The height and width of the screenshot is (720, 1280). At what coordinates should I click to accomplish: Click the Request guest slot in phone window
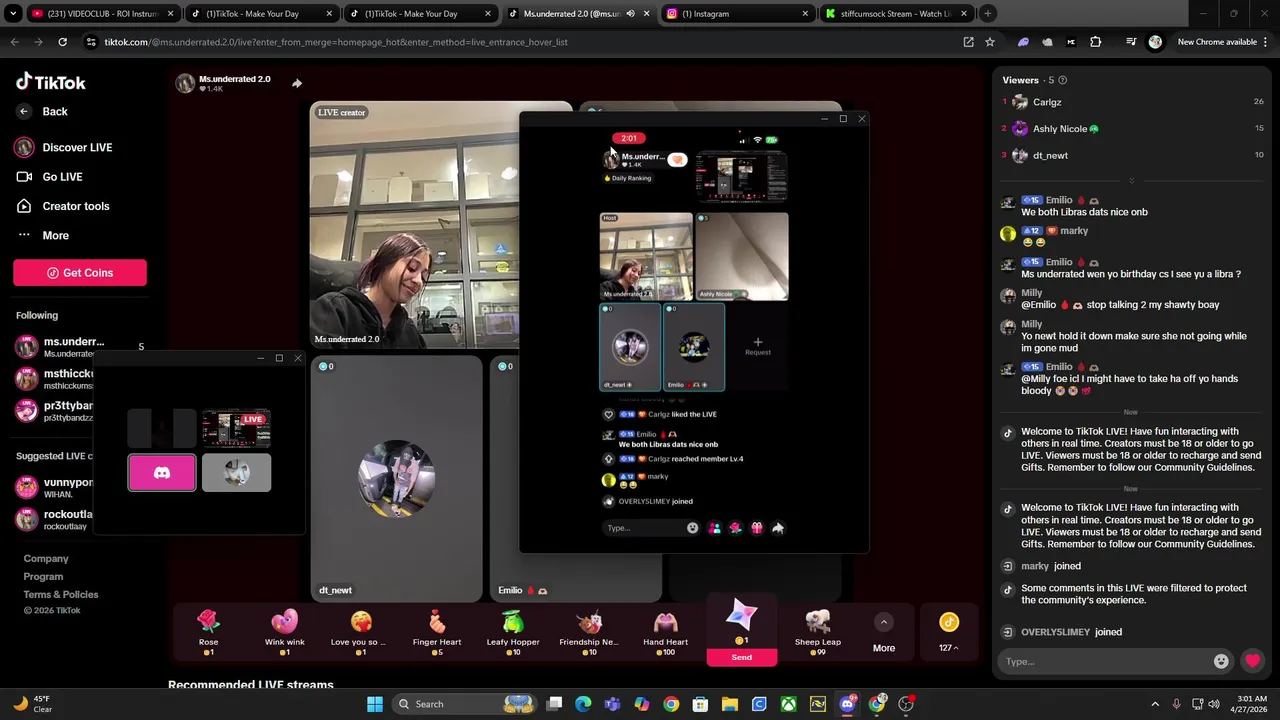coord(757,346)
